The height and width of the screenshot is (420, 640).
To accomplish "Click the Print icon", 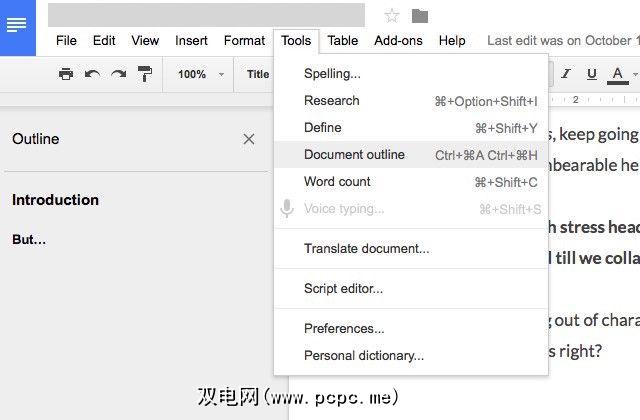I will point(66,74).
